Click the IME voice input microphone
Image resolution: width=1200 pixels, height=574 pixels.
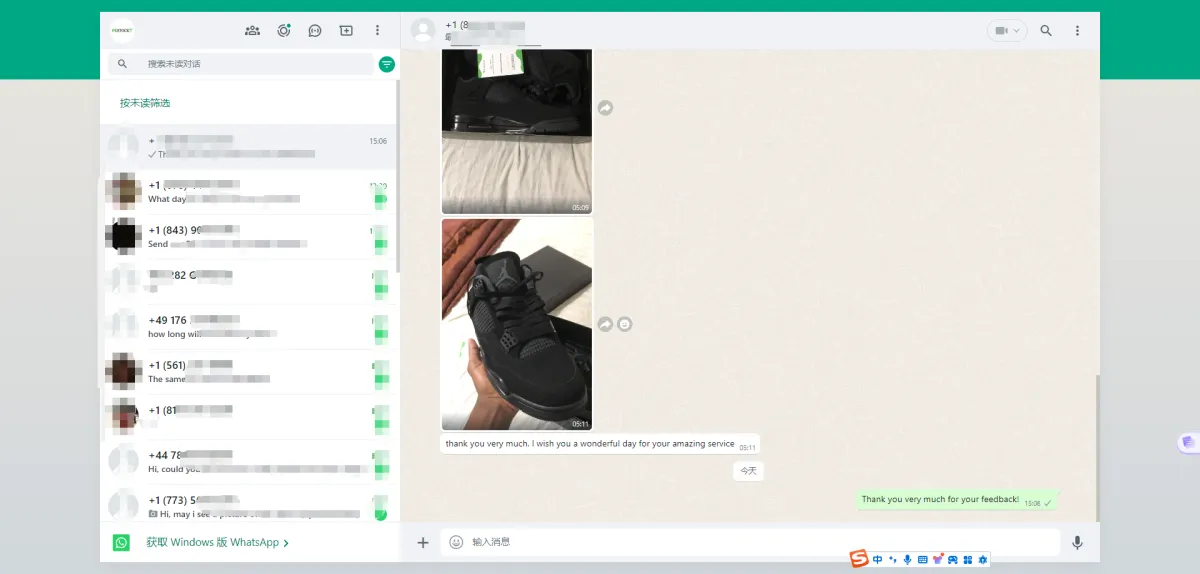point(907,559)
